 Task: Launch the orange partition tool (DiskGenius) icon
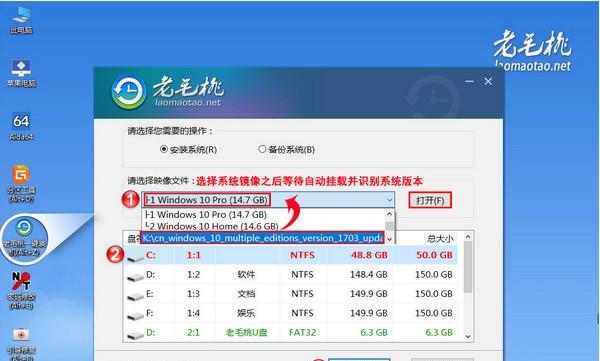pos(21,184)
